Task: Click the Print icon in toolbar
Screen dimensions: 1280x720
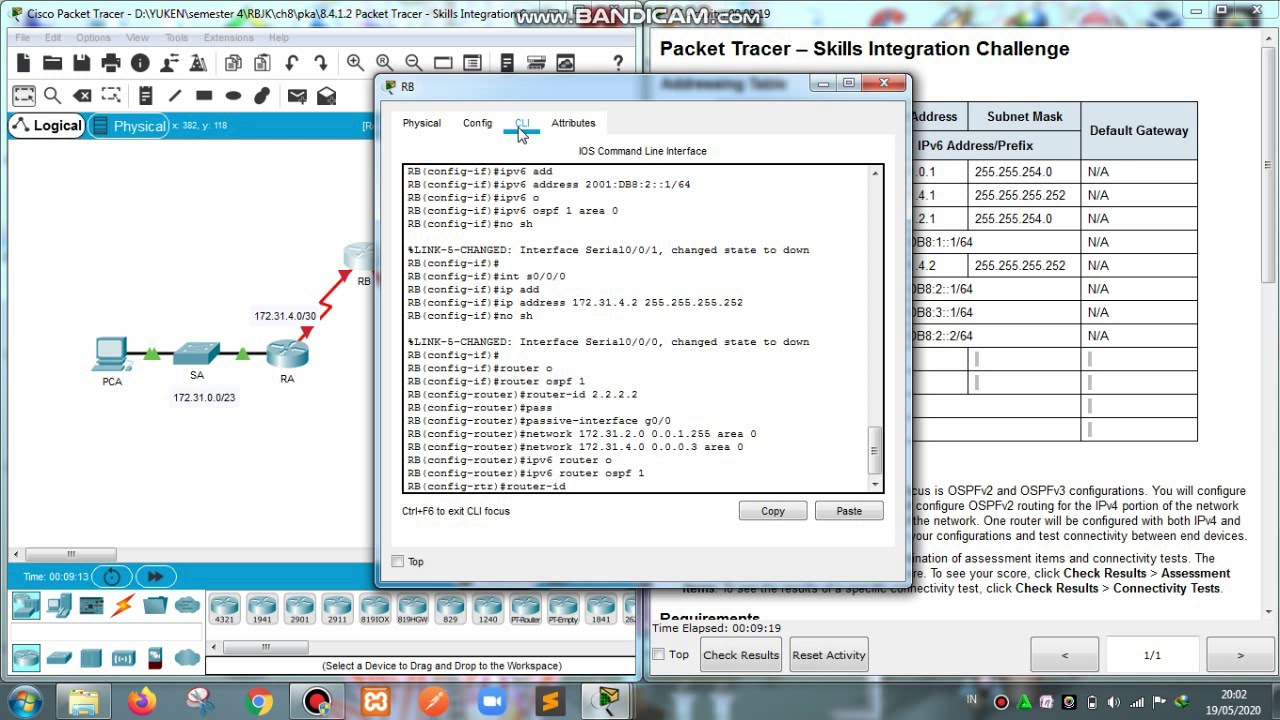Action: (111, 63)
